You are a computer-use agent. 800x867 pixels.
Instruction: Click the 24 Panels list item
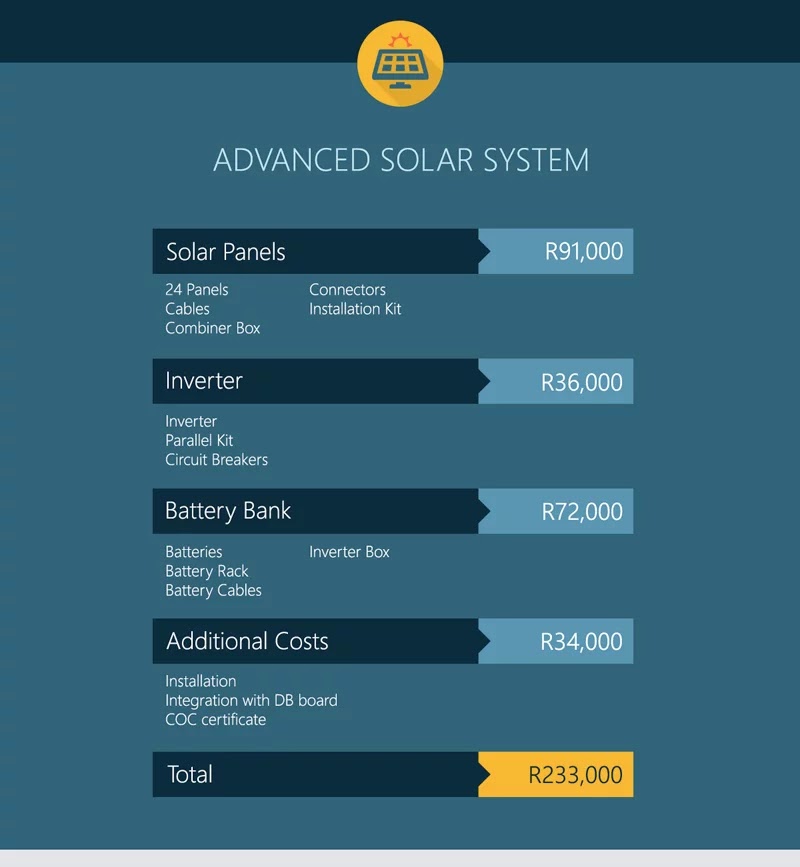pos(196,290)
